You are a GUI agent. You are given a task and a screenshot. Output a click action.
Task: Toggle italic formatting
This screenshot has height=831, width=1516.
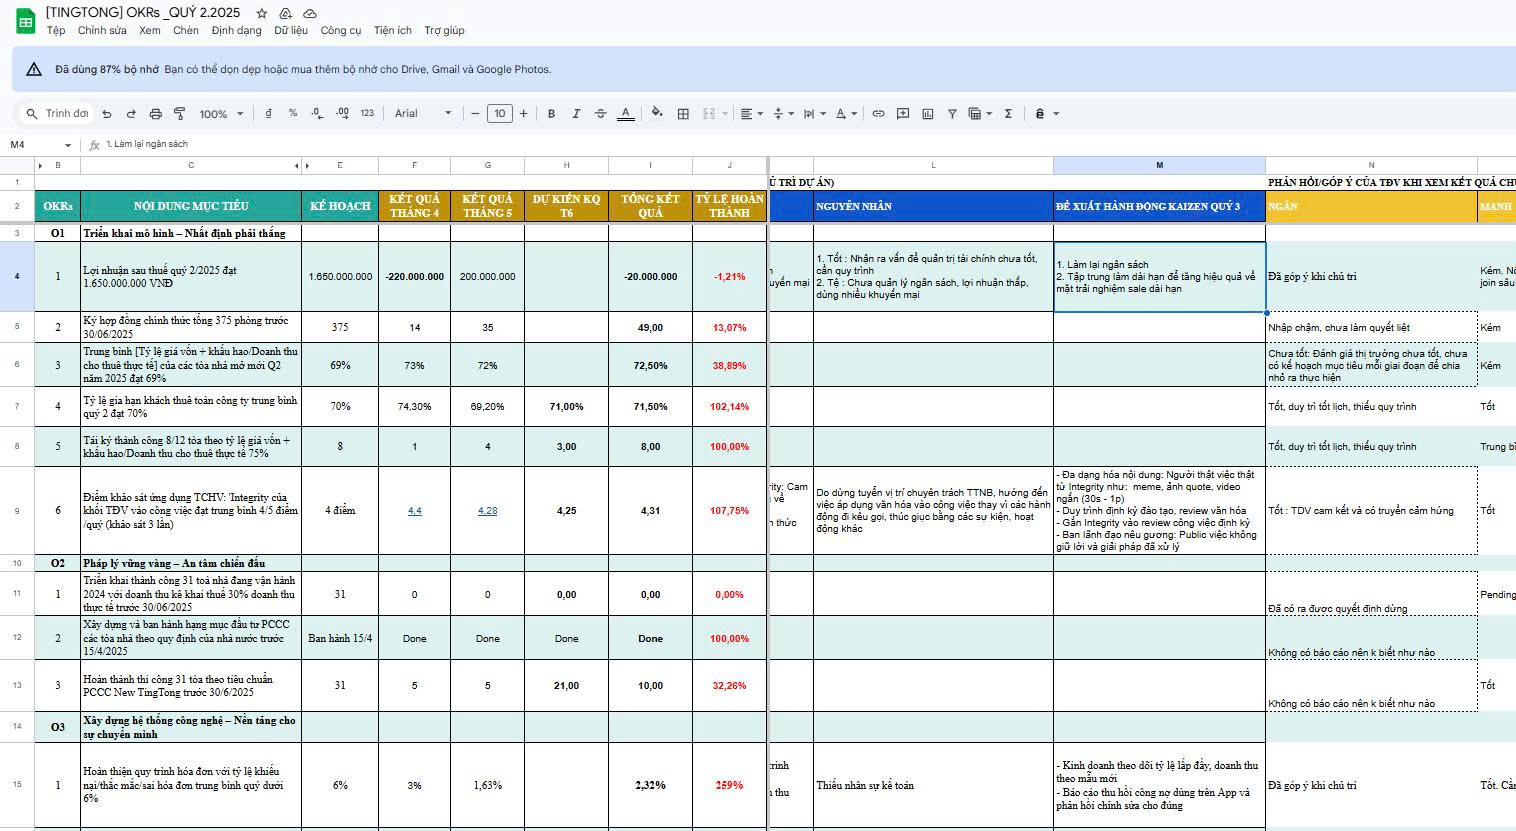coord(576,114)
